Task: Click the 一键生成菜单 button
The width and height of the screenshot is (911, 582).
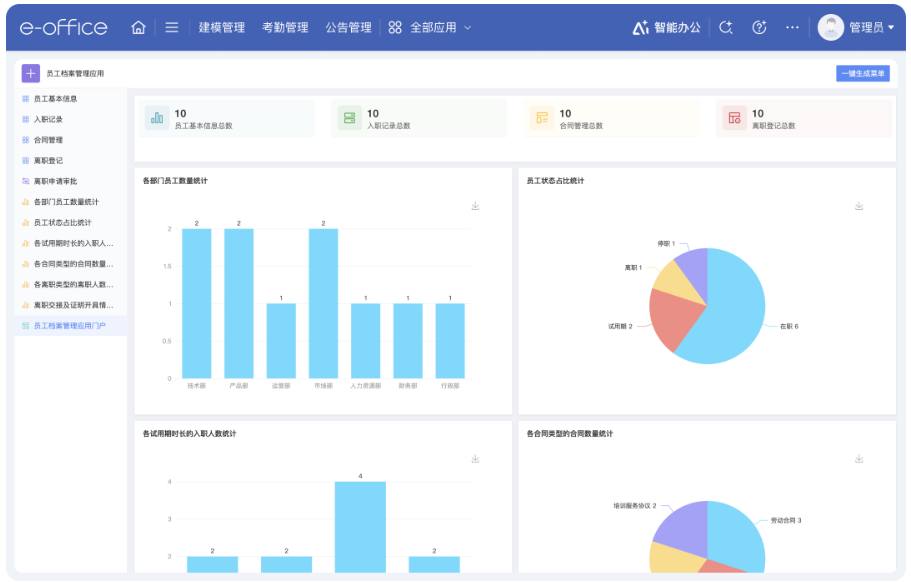Action: [x=863, y=73]
